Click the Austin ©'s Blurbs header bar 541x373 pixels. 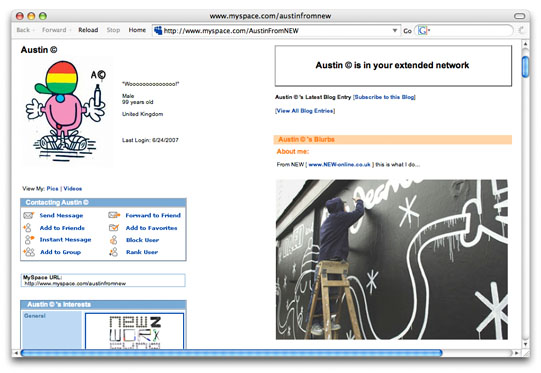(x=393, y=139)
